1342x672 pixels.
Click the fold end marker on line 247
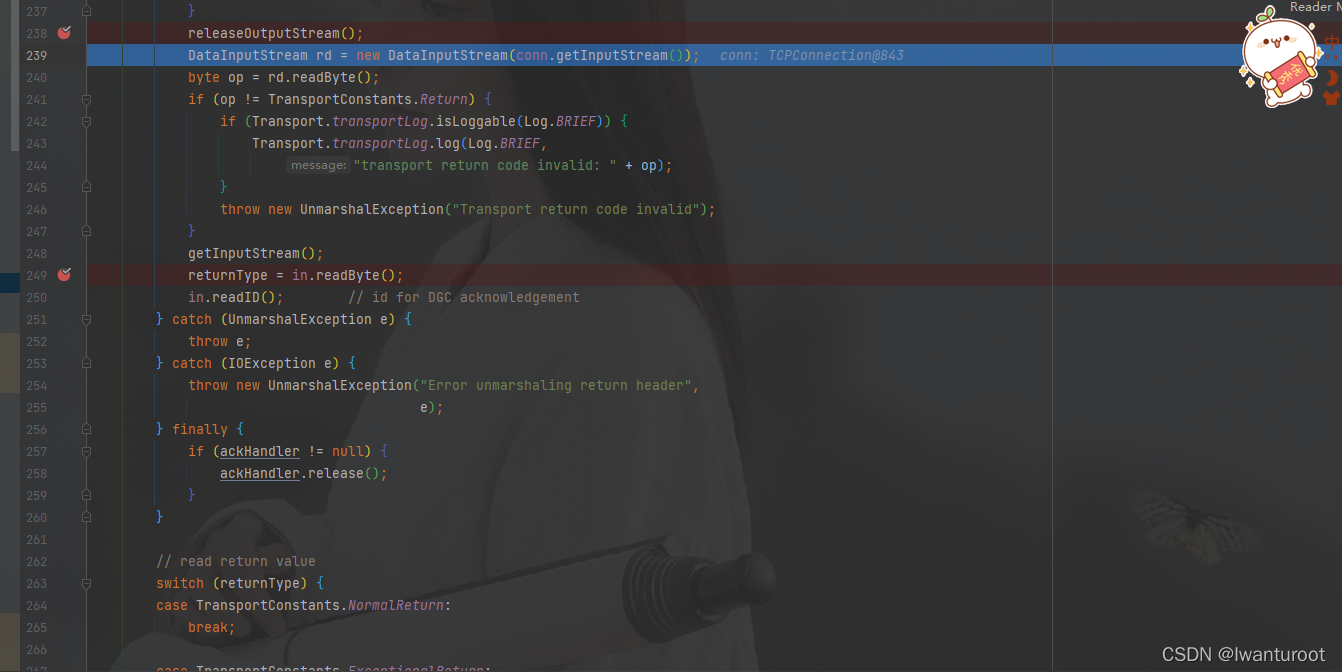pyautogui.click(x=86, y=231)
